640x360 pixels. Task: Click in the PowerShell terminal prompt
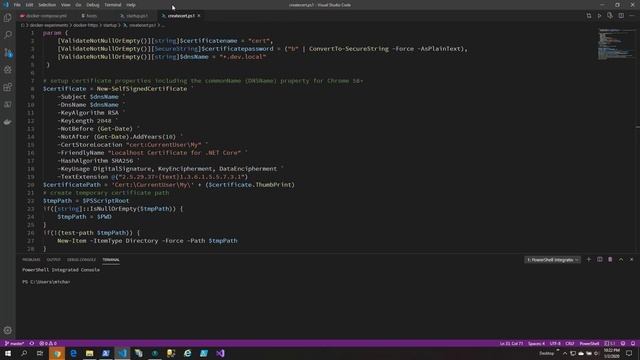tap(47, 282)
